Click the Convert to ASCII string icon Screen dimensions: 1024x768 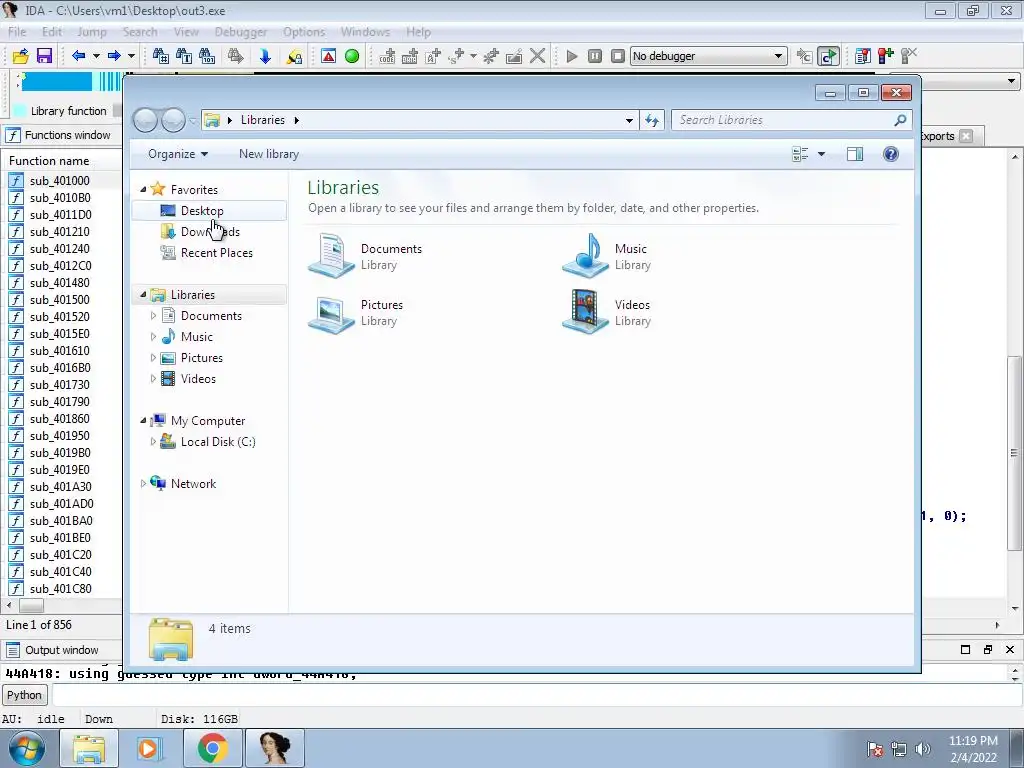(433, 56)
